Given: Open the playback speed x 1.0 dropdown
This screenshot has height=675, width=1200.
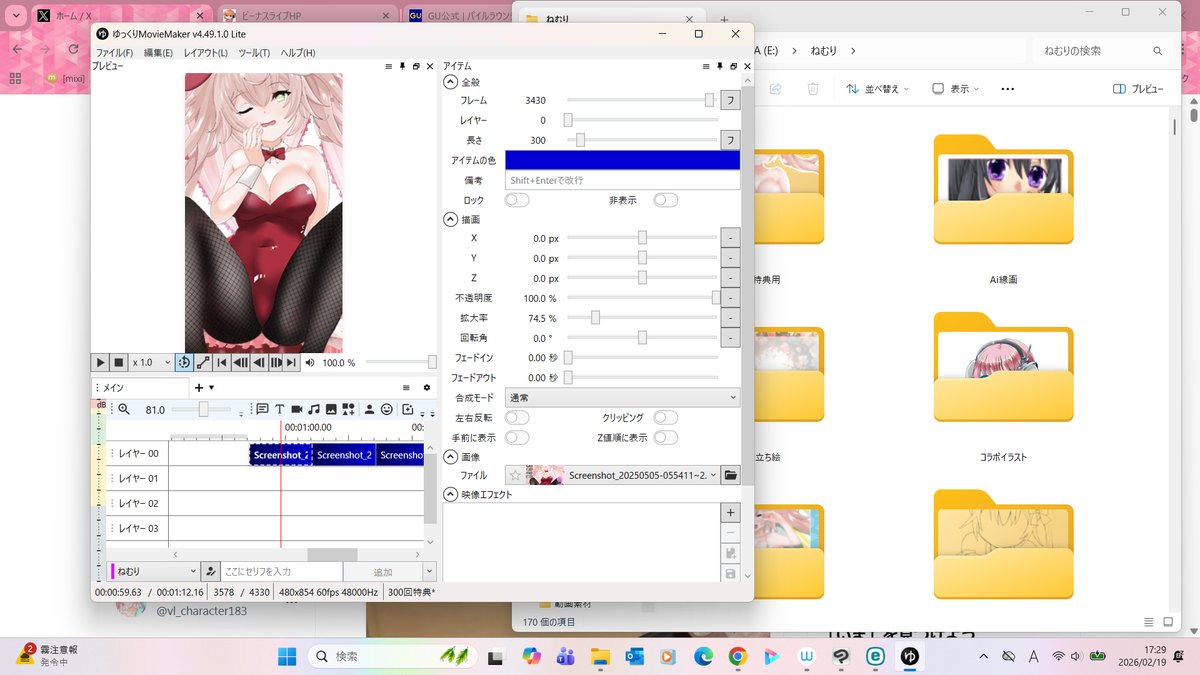Looking at the screenshot, I should click(x=150, y=362).
